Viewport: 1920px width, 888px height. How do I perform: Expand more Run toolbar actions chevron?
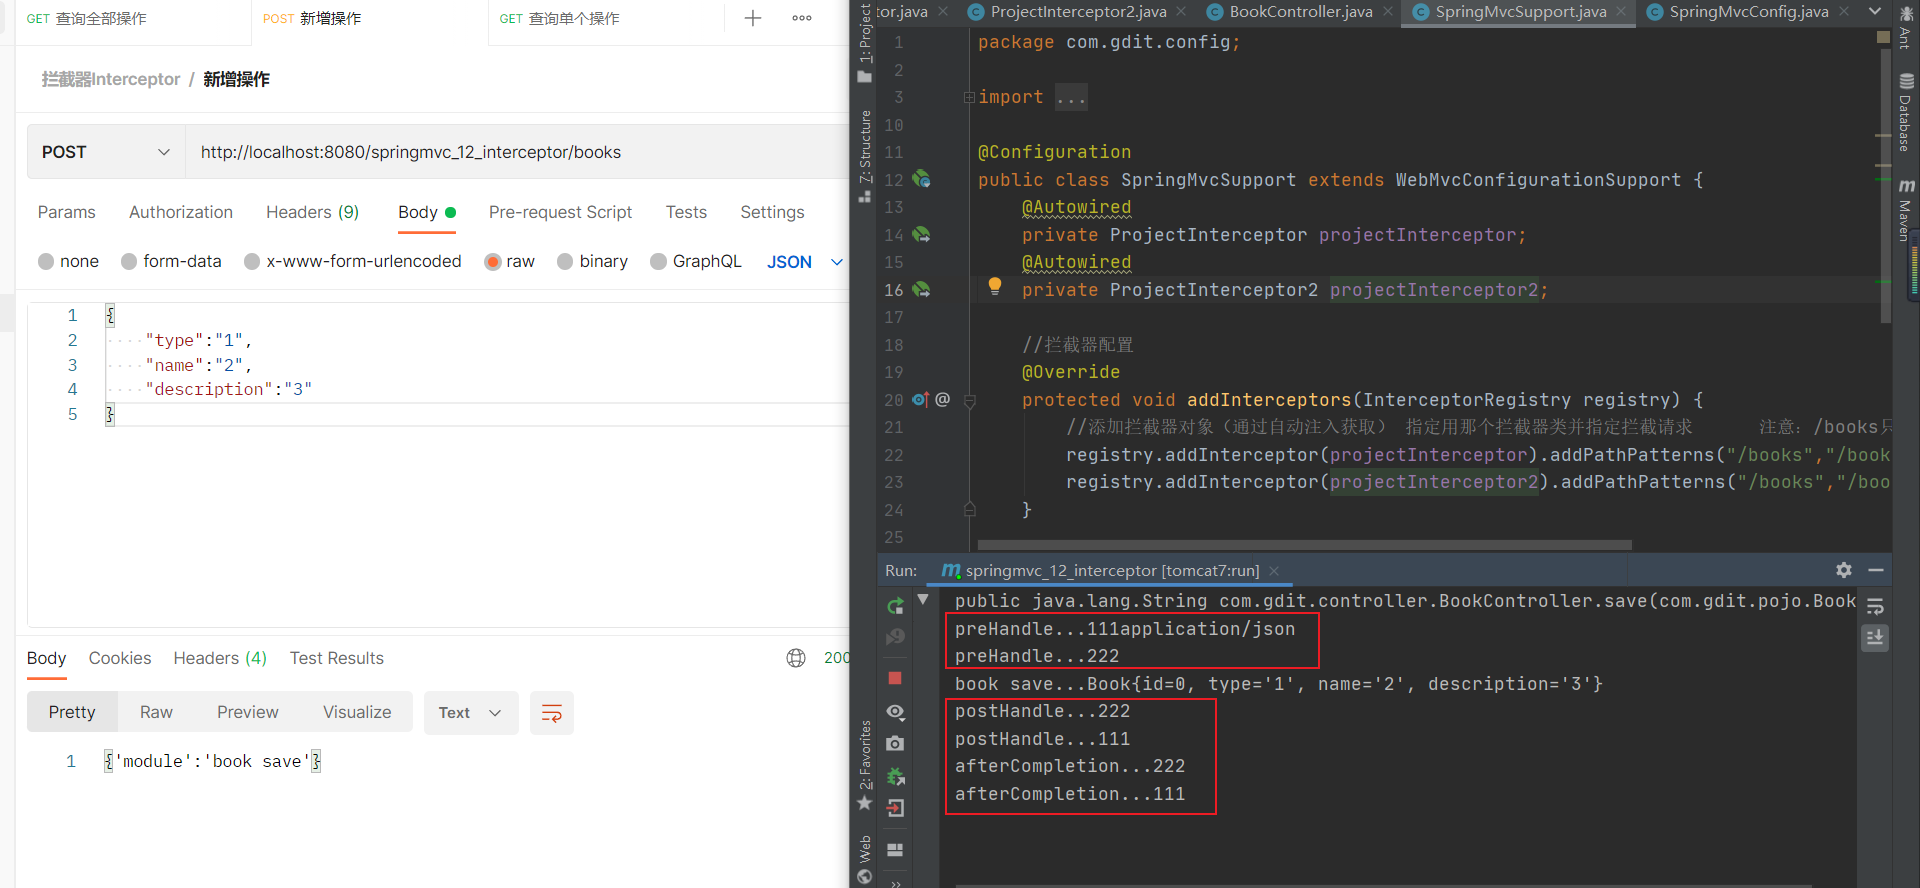896,882
